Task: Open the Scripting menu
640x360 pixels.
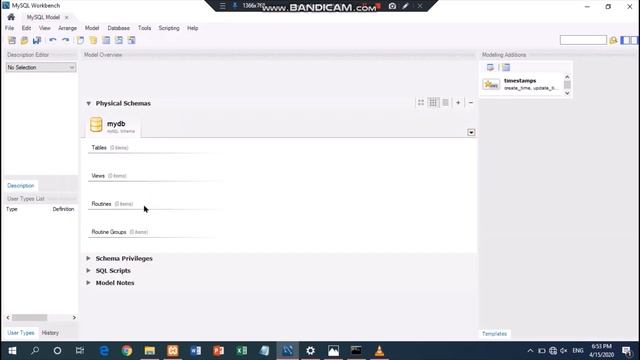Action: pos(169,28)
